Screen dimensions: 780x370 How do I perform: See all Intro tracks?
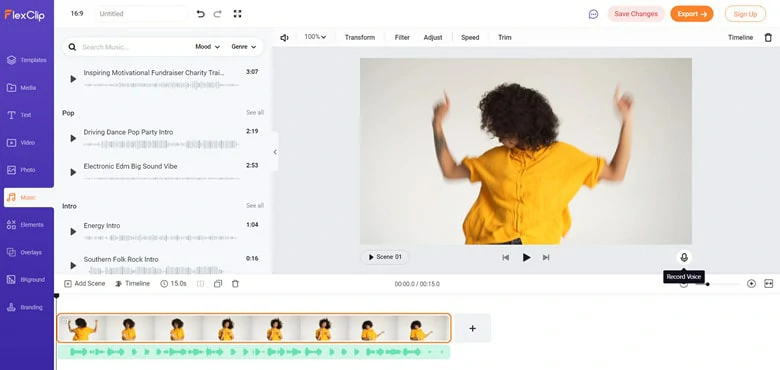(x=255, y=206)
